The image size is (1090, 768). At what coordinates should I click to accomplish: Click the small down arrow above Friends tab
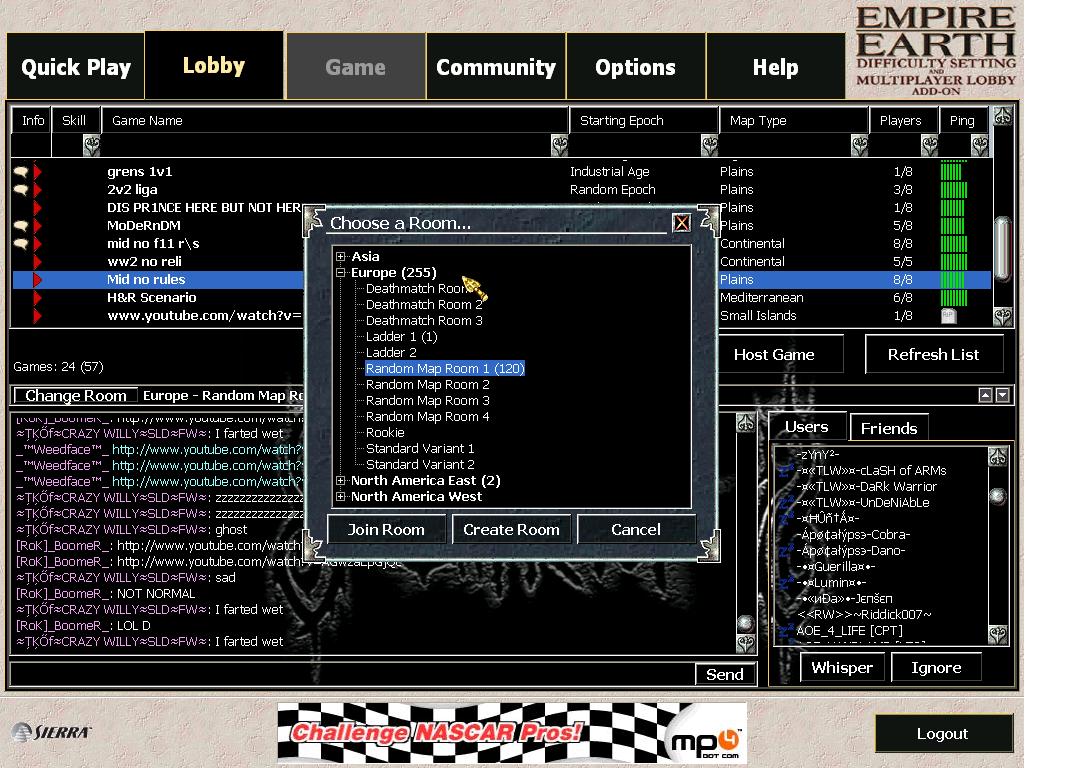pos(1002,395)
